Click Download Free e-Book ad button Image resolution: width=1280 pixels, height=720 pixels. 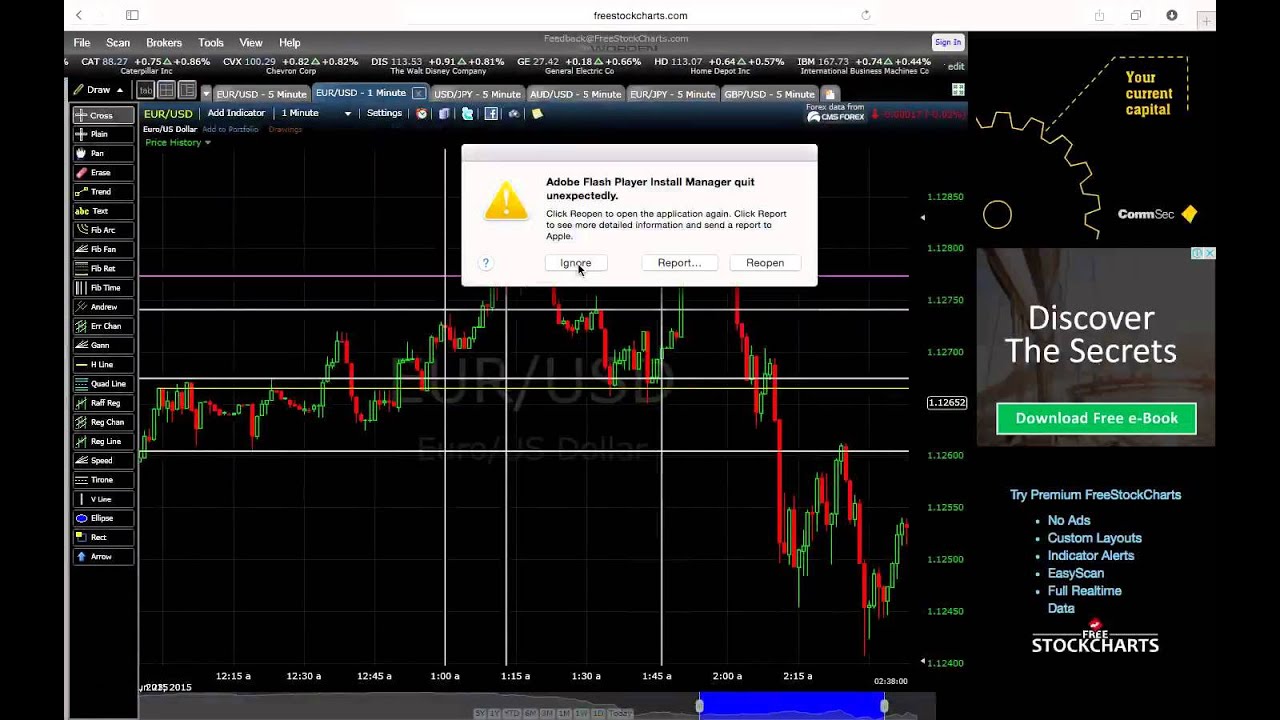tap(1097, 418)
